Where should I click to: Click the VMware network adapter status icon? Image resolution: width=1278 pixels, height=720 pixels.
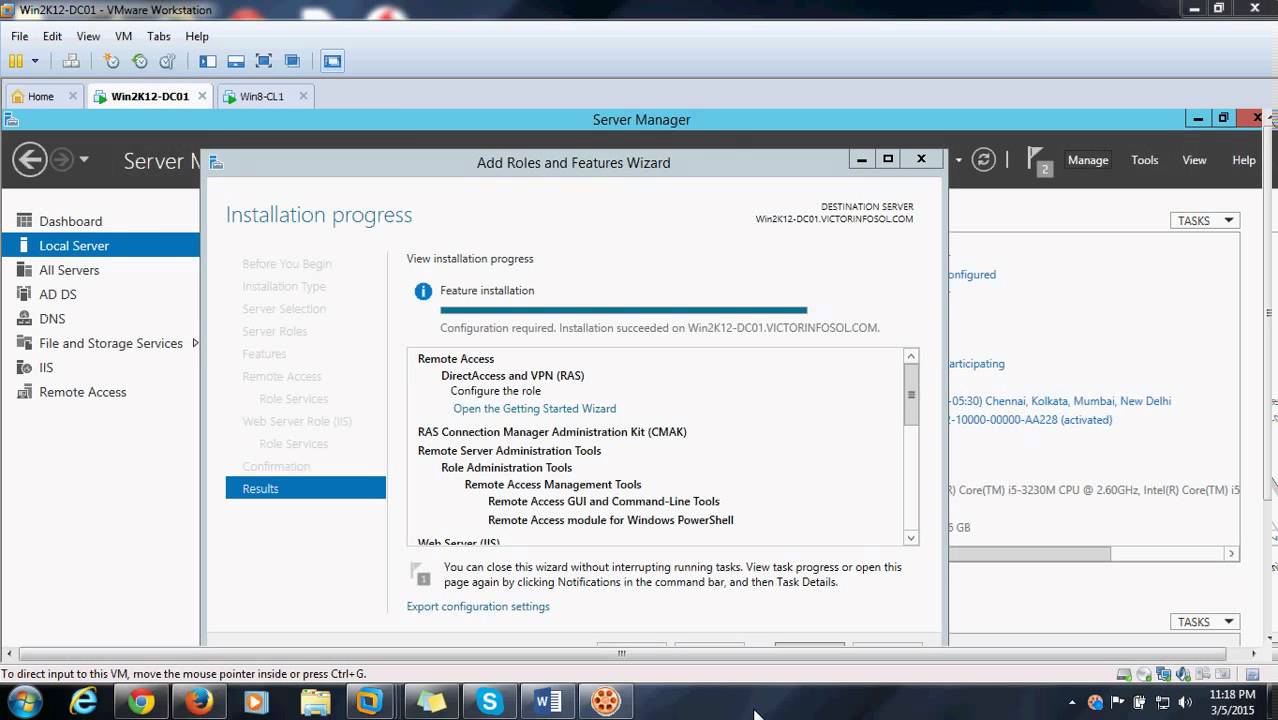tap(1163, 675)
